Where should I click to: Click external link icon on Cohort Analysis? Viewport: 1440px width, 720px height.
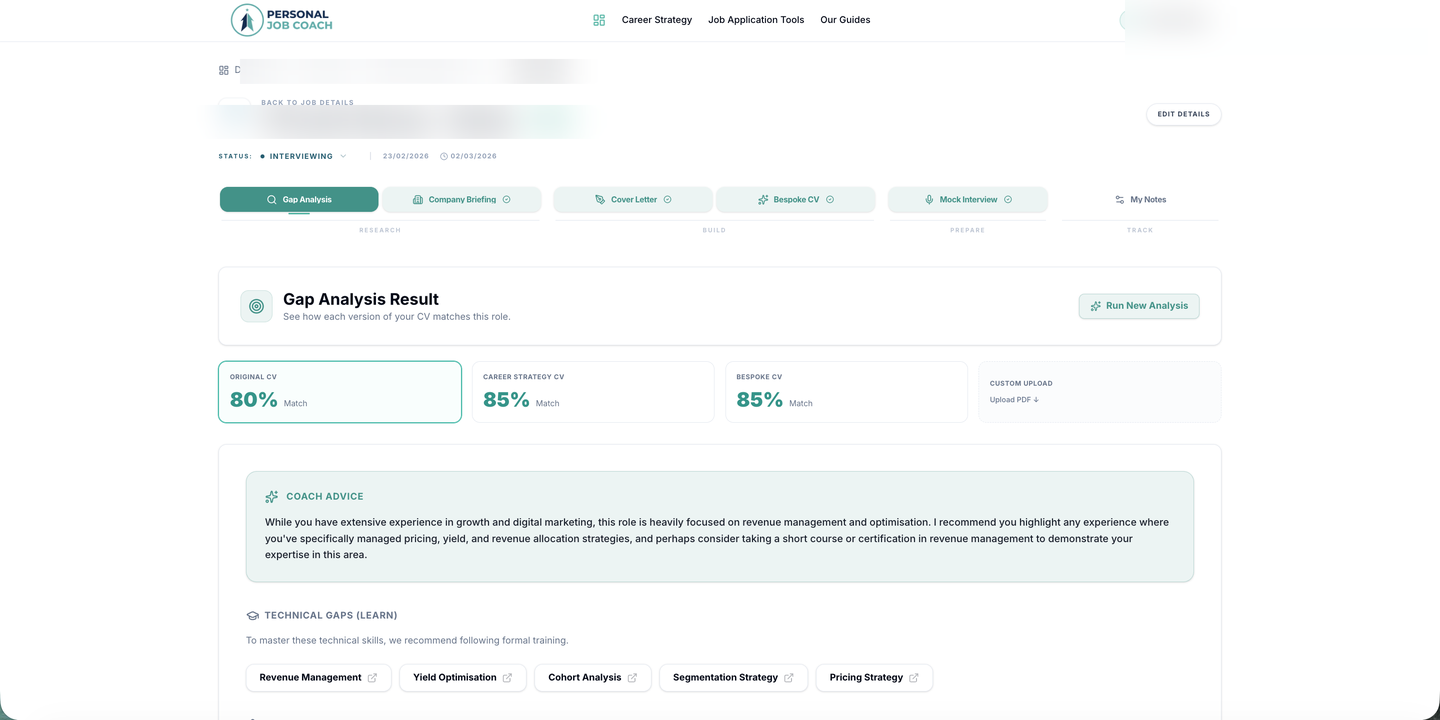(x=632, y=678)
